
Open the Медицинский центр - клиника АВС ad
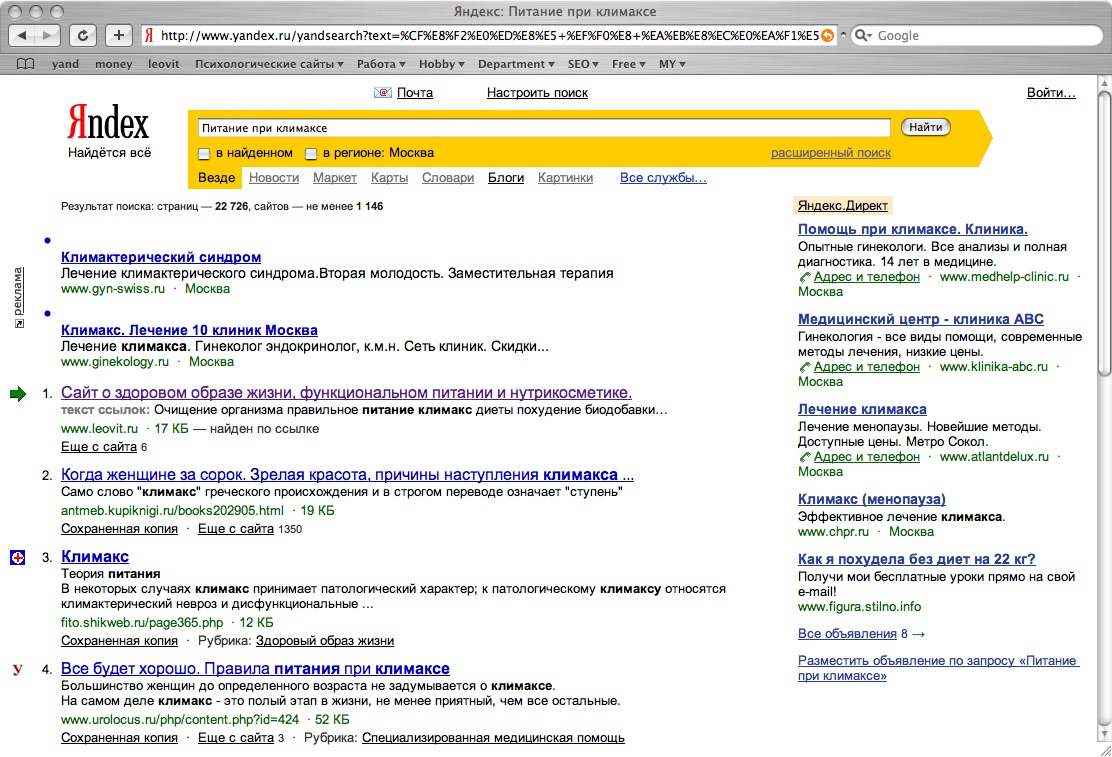(921, 319)
